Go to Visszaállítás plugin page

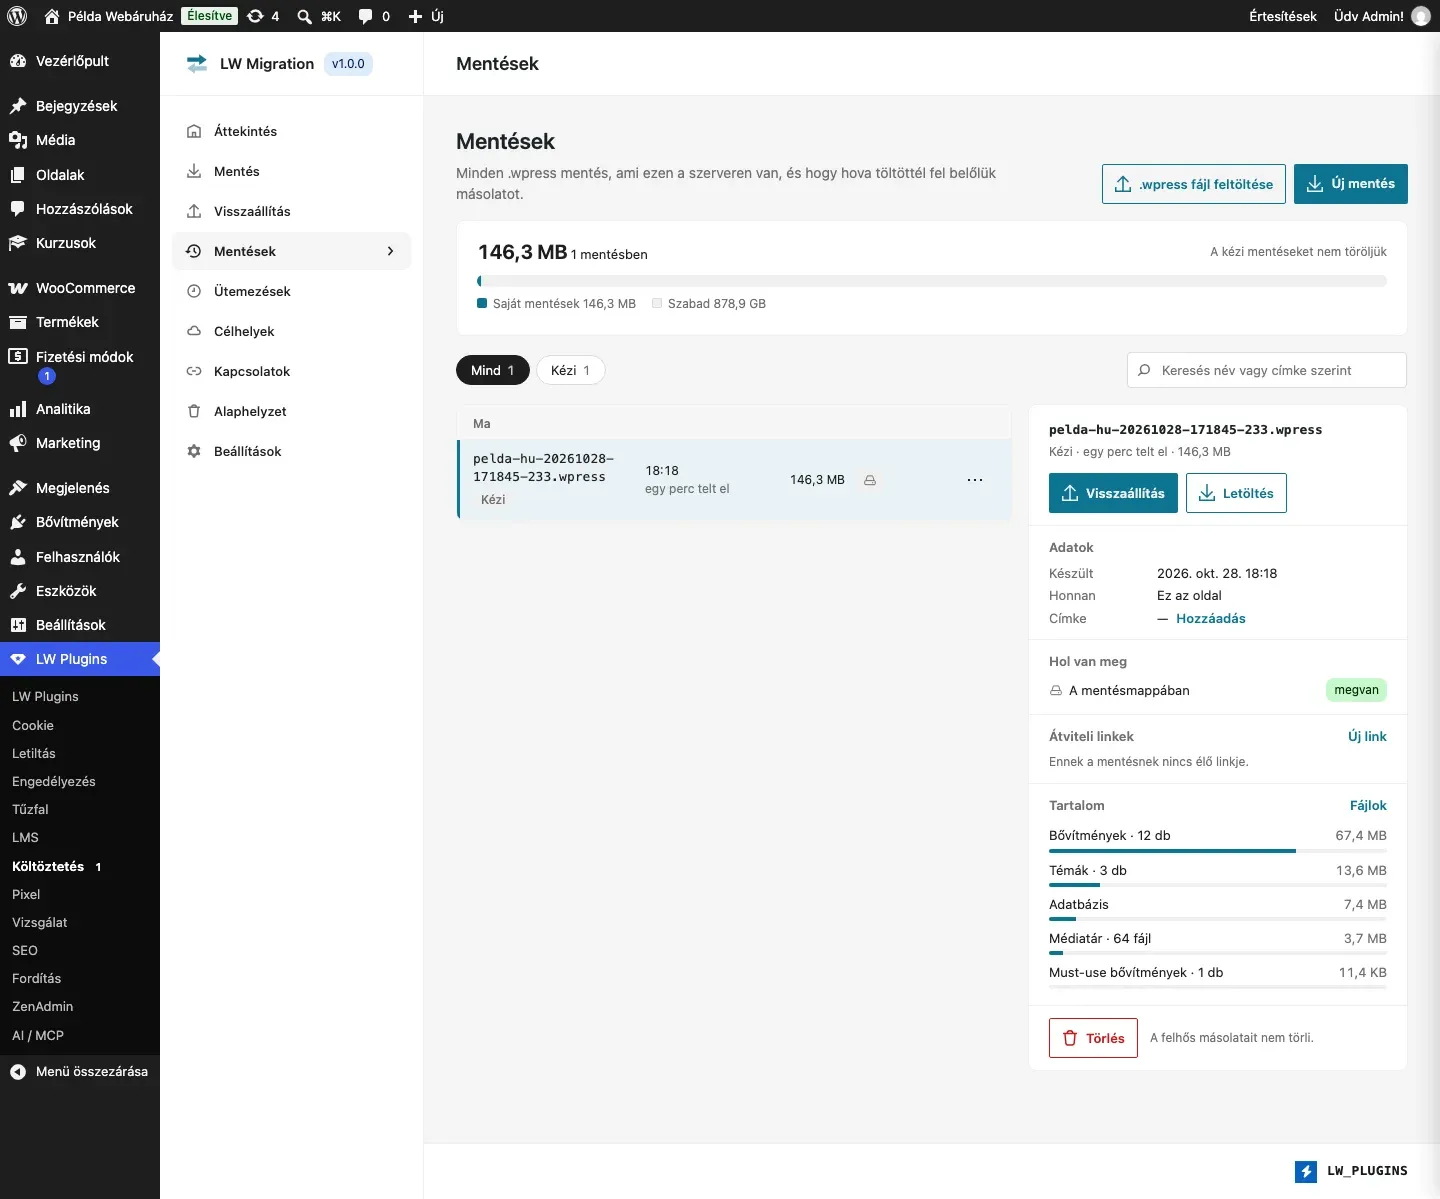tap(291, 211)
